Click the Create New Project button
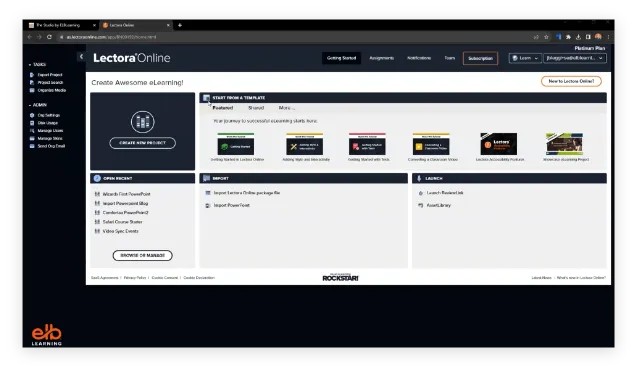Image resolution: width=637 pixels, height=373 pixels. tap(143, 143)
